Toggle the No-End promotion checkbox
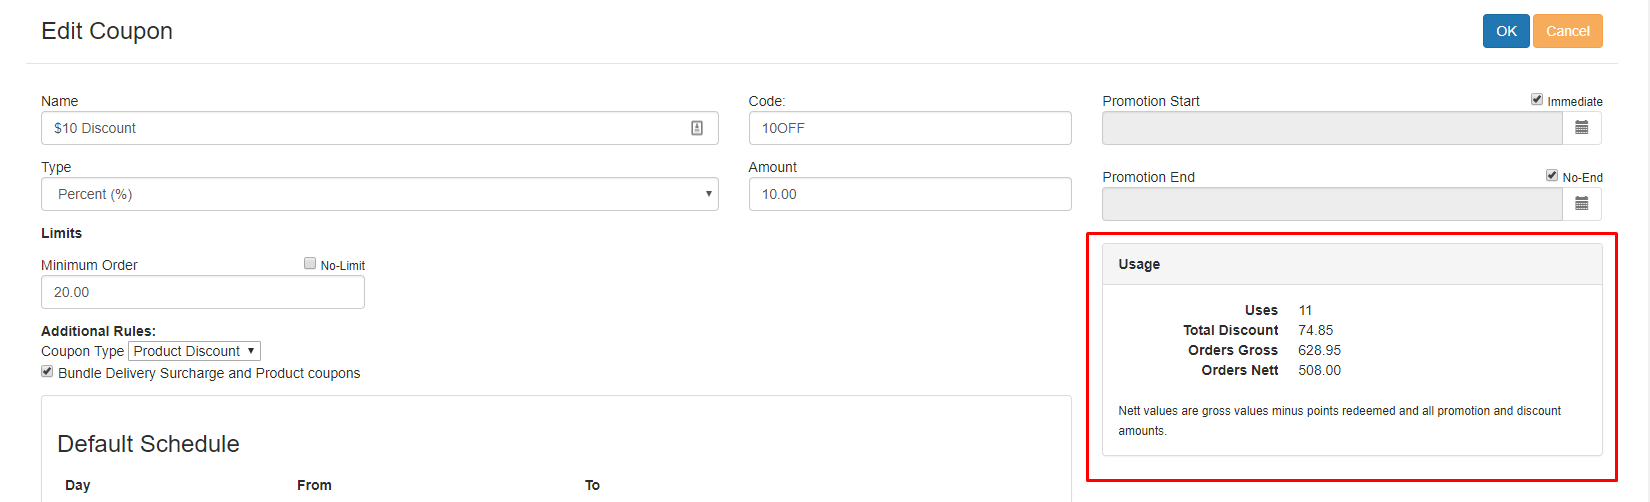 1552,175
